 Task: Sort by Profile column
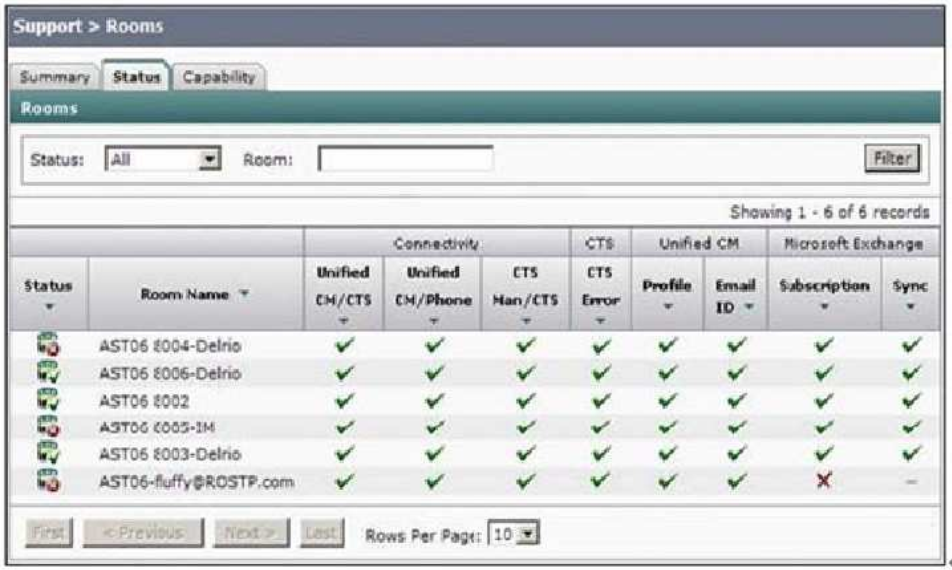[667, 307]
